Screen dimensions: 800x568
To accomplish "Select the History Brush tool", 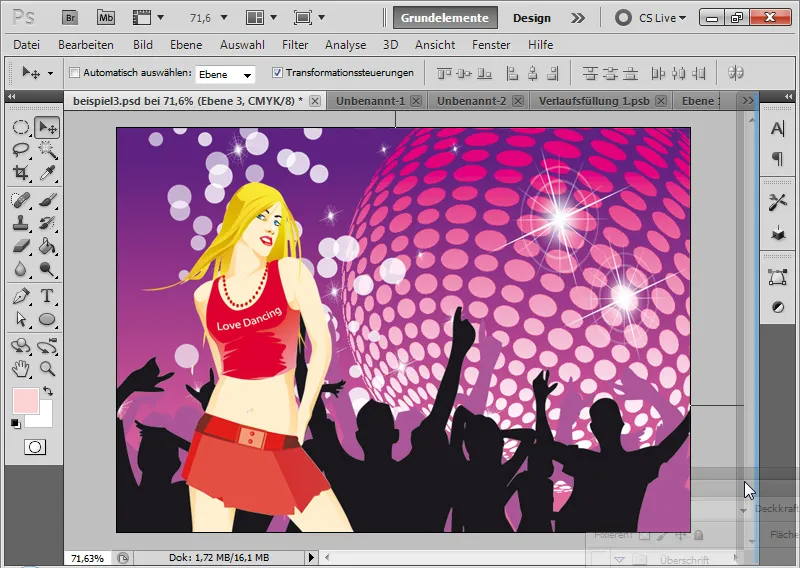I will (x=47, y=223).
